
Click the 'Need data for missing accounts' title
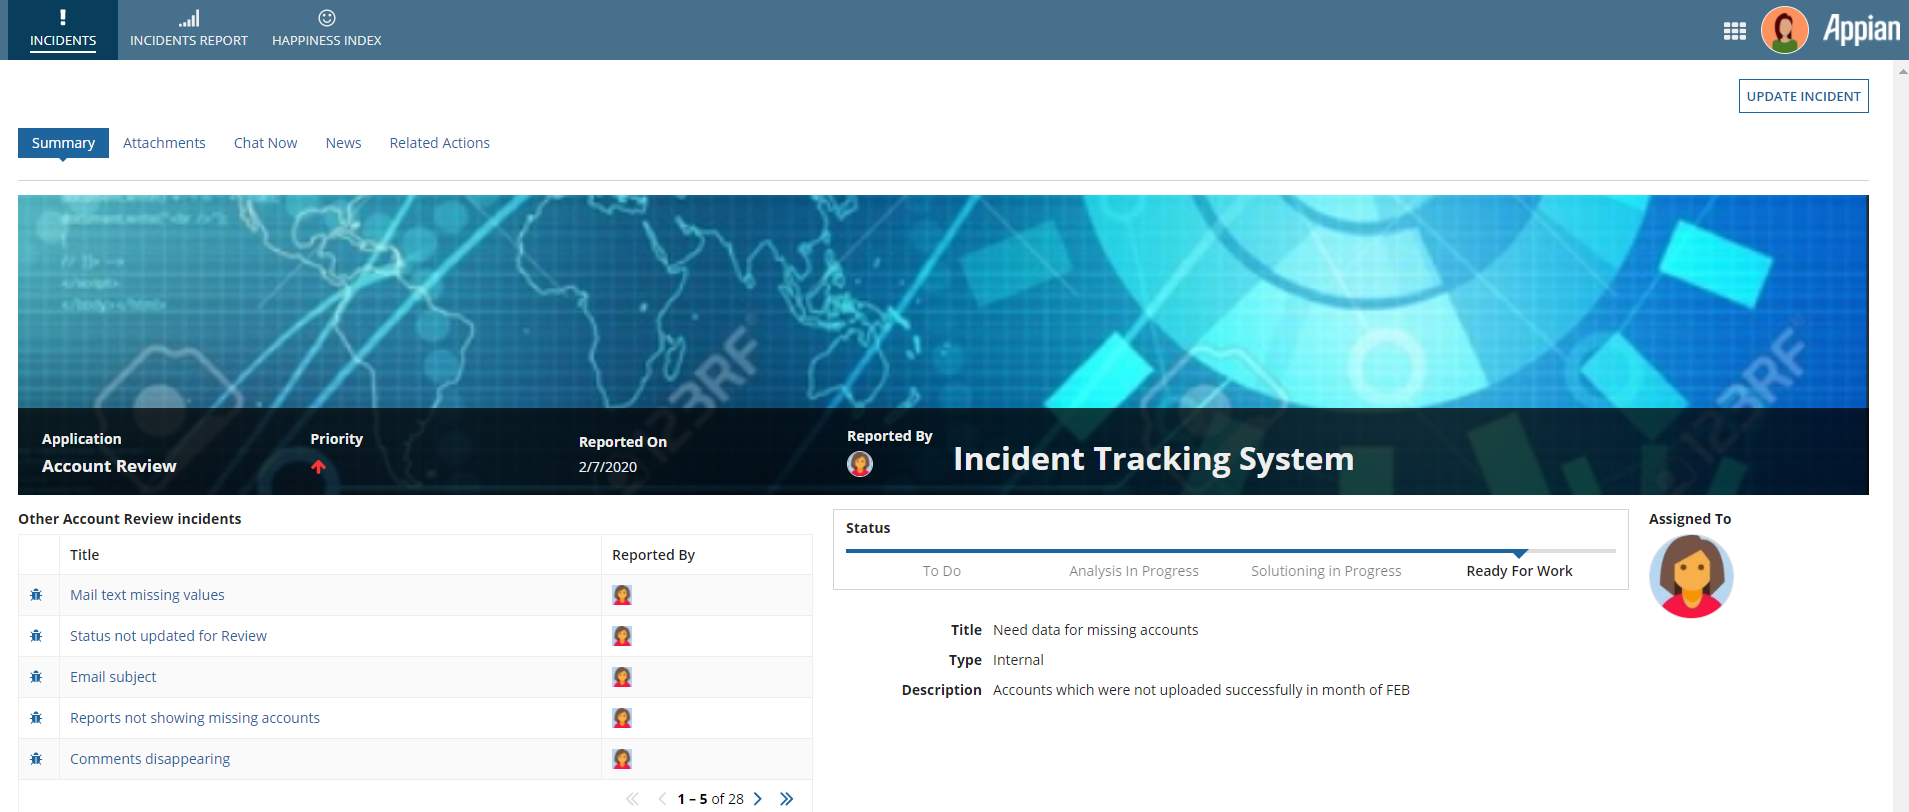1095,630
